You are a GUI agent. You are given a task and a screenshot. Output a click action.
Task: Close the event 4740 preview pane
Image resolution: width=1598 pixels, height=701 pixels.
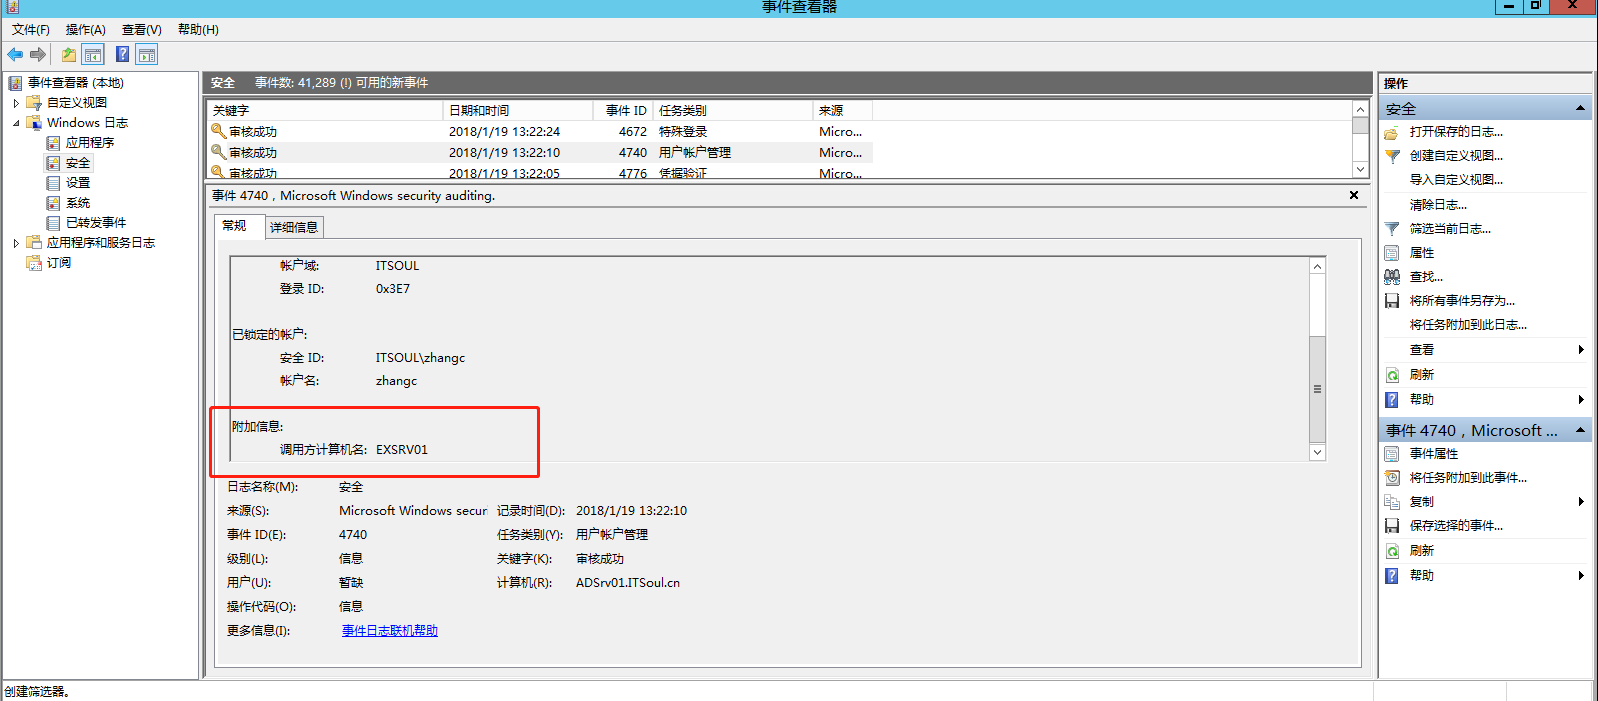(x=1354, y=196)
